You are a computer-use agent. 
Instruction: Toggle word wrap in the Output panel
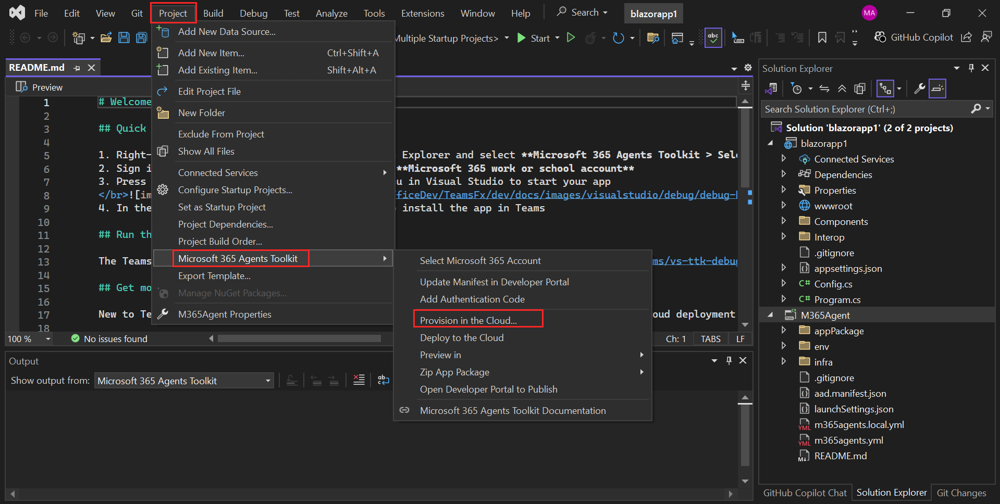pos(383,381)
